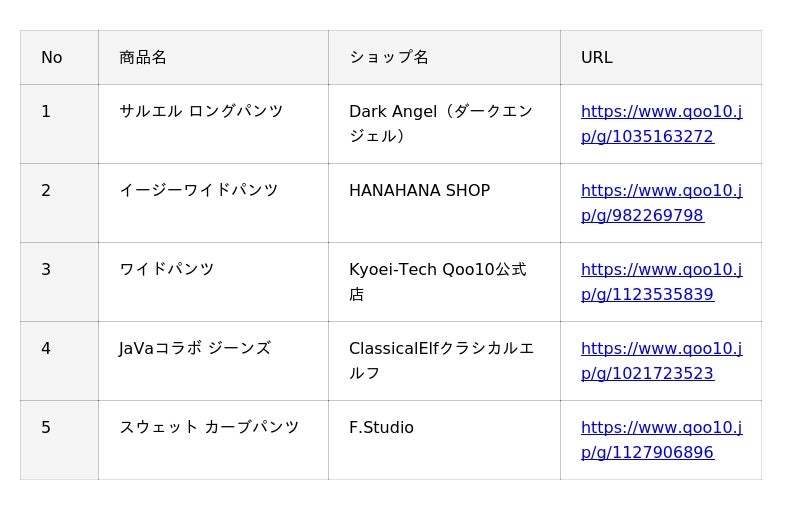Image resolution: width=800 pixels, height=510 pixels.
Task: Select the URL column header
Action: click(x=597, y=58)
